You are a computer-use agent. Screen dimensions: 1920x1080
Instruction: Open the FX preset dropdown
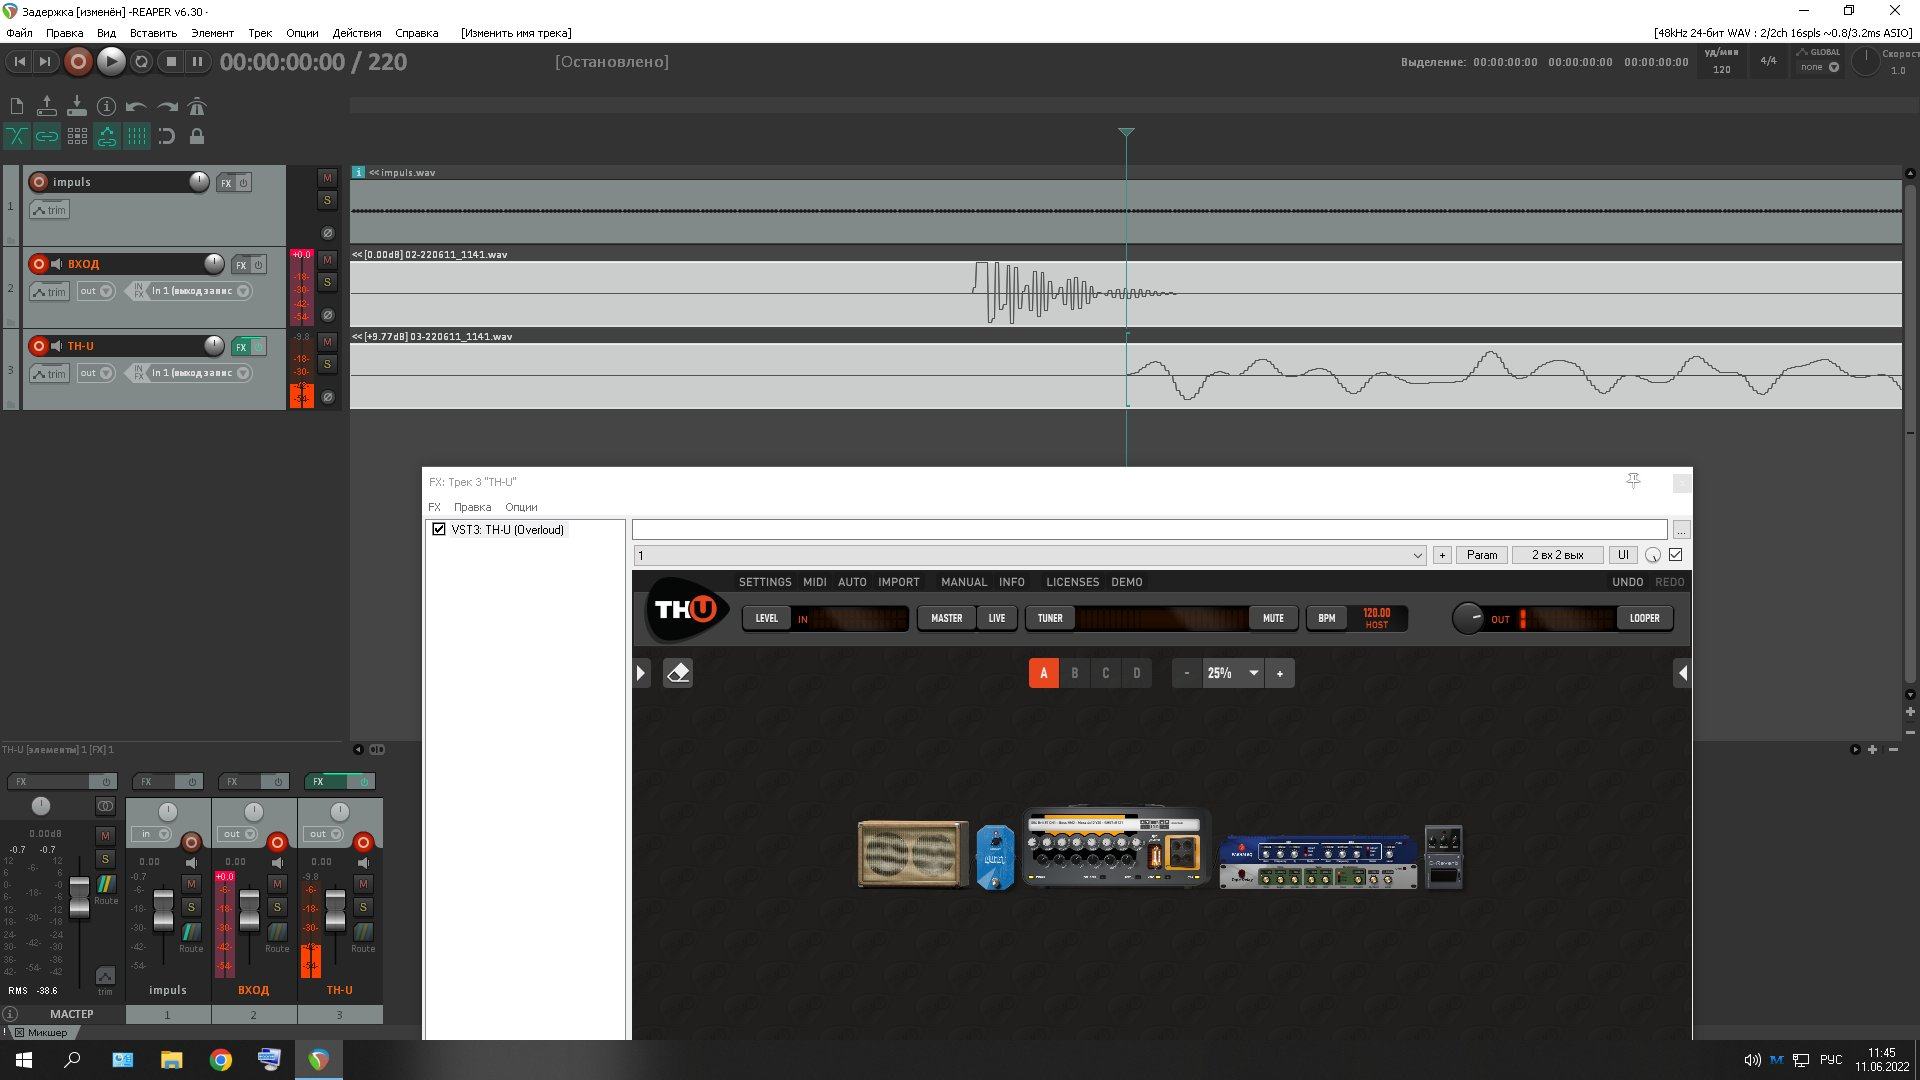click(x=1417, y=555)
